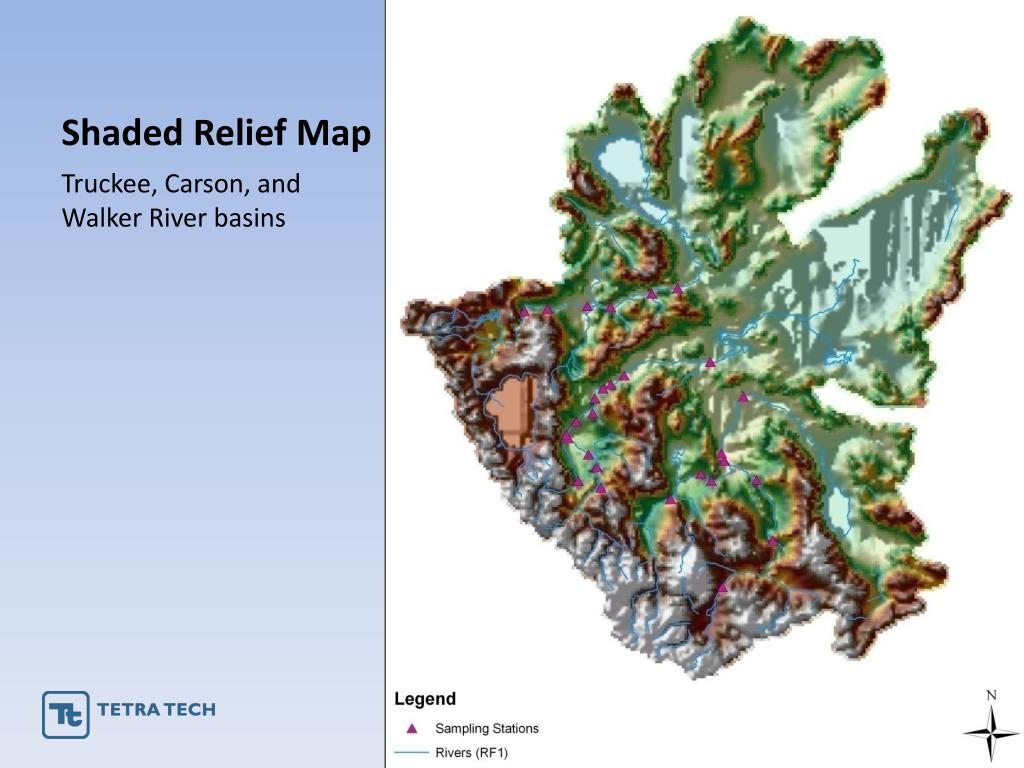This screenshot has width=1024, height=768.
Task: Select the 'Shaded Relief Map' title
Action: 216,133
